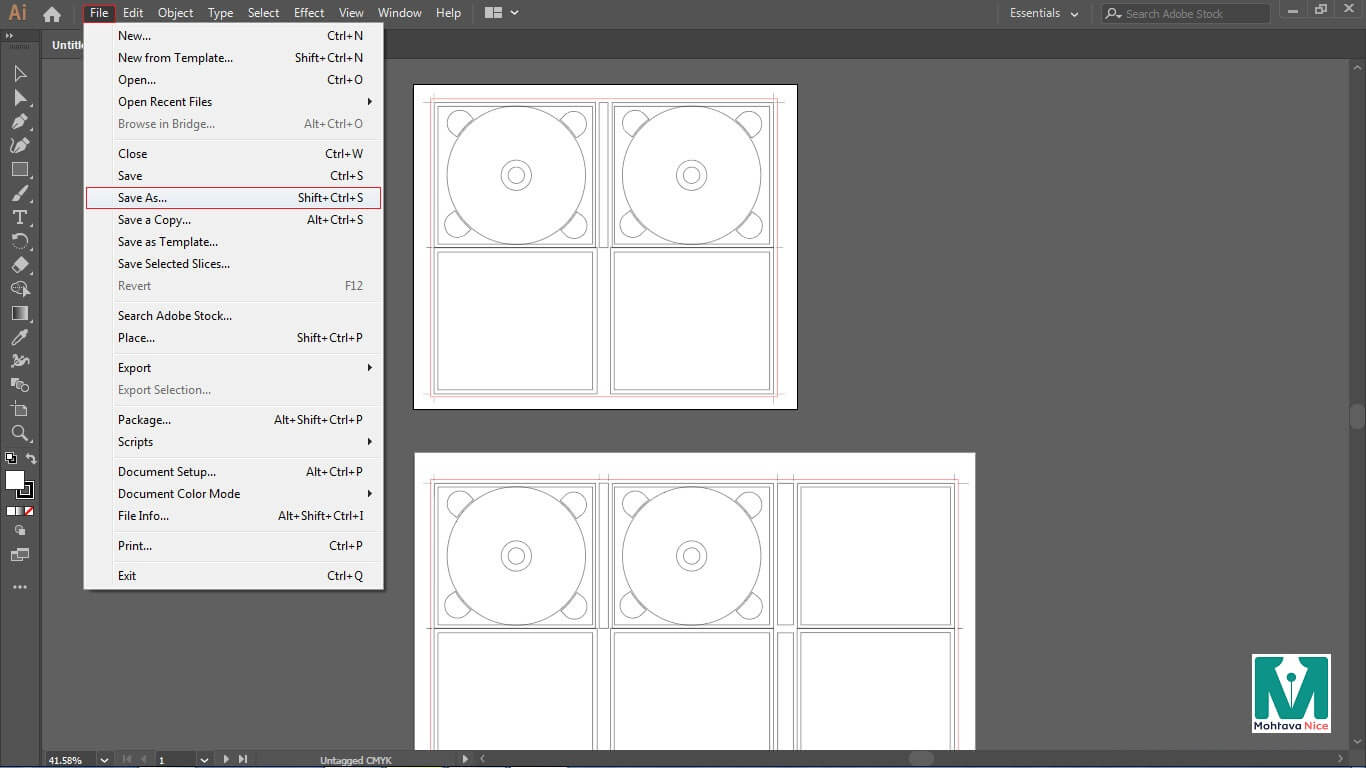The image size is (1366, 768).
Task: Activate the Type tool
Action: click(x=19, y=217)
